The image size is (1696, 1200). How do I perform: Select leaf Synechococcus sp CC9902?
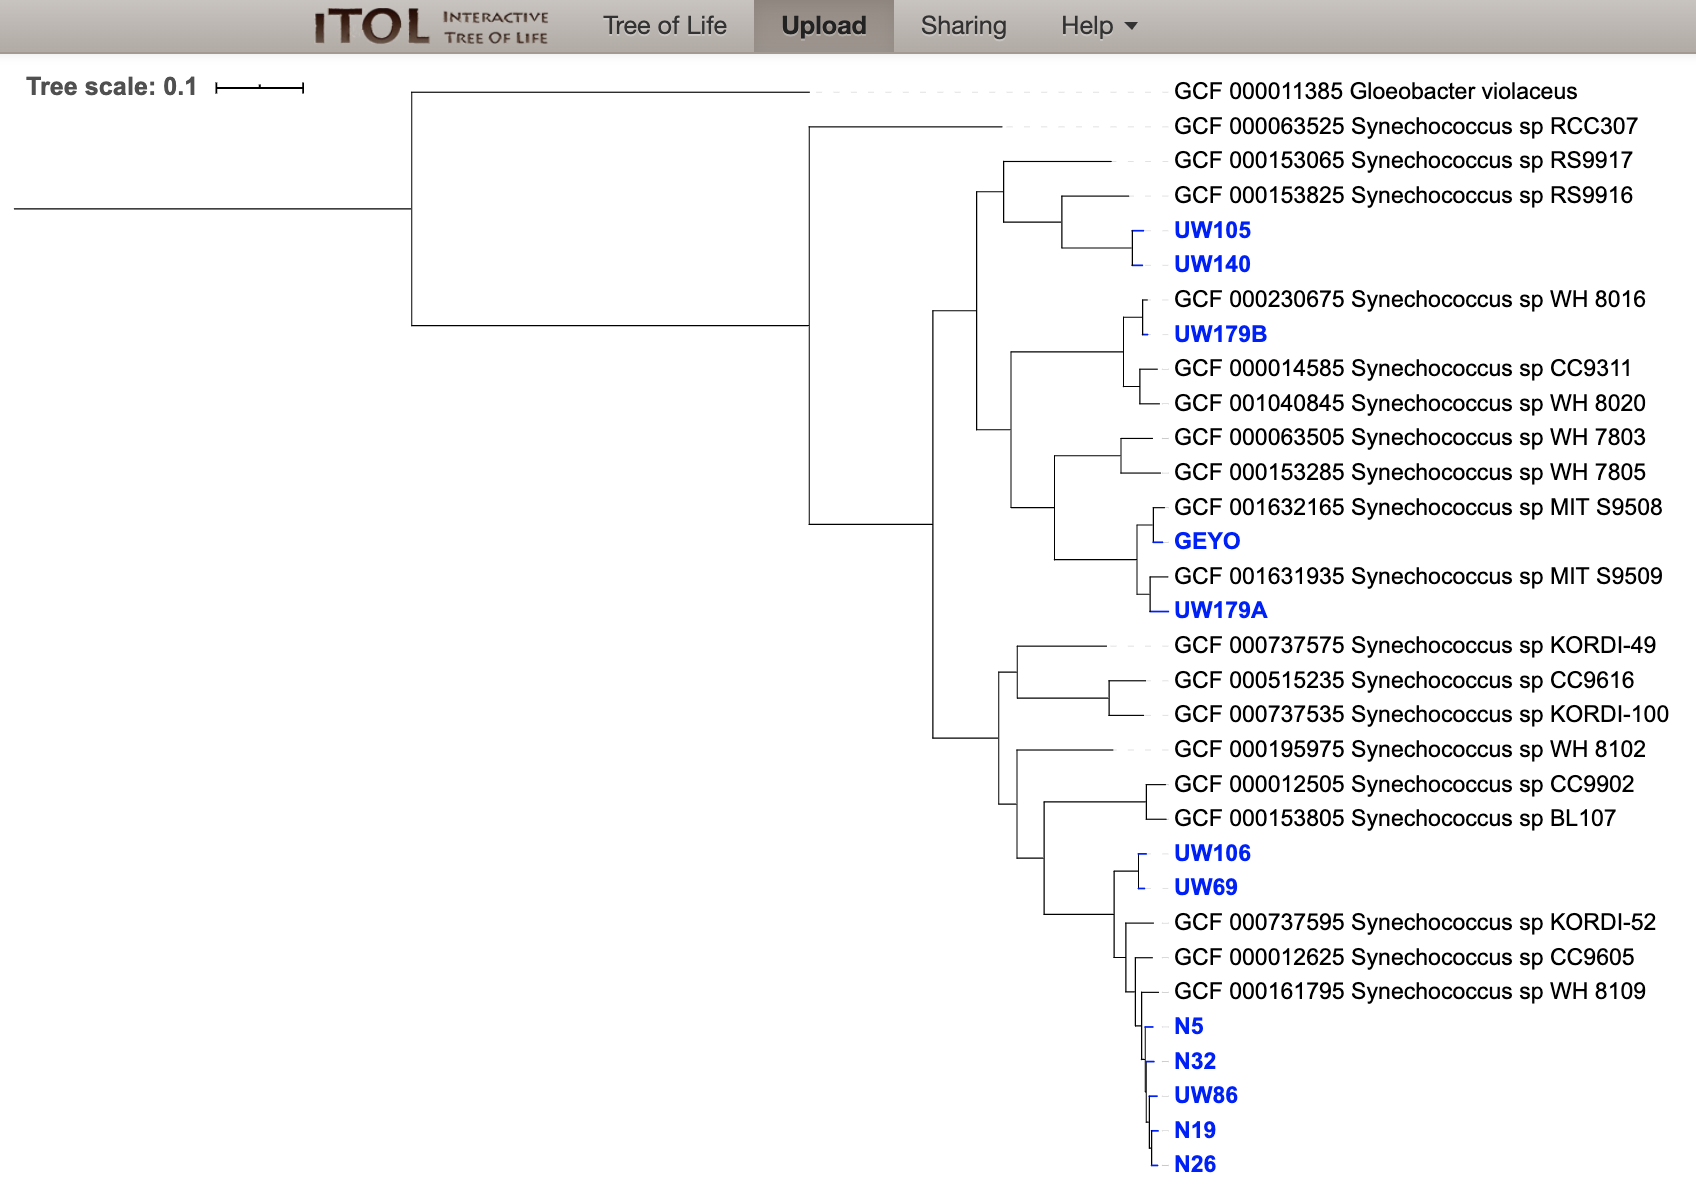1404,784
